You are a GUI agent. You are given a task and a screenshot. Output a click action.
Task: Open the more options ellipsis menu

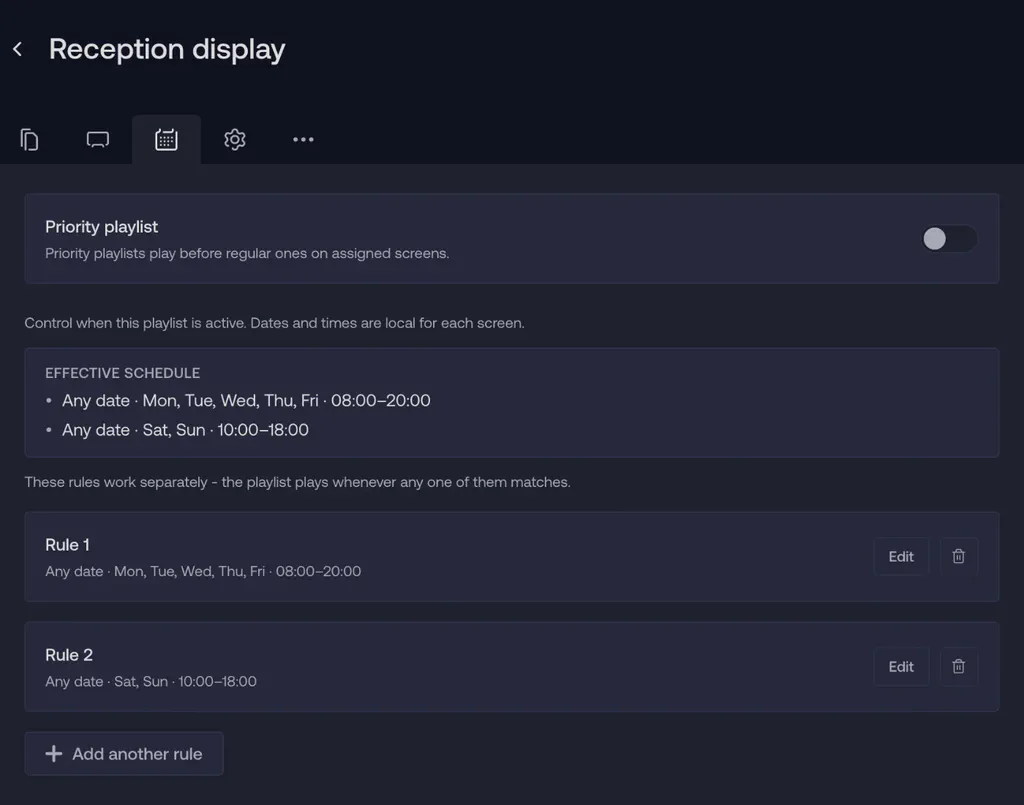pyautogui.click(x=303, y=140)
